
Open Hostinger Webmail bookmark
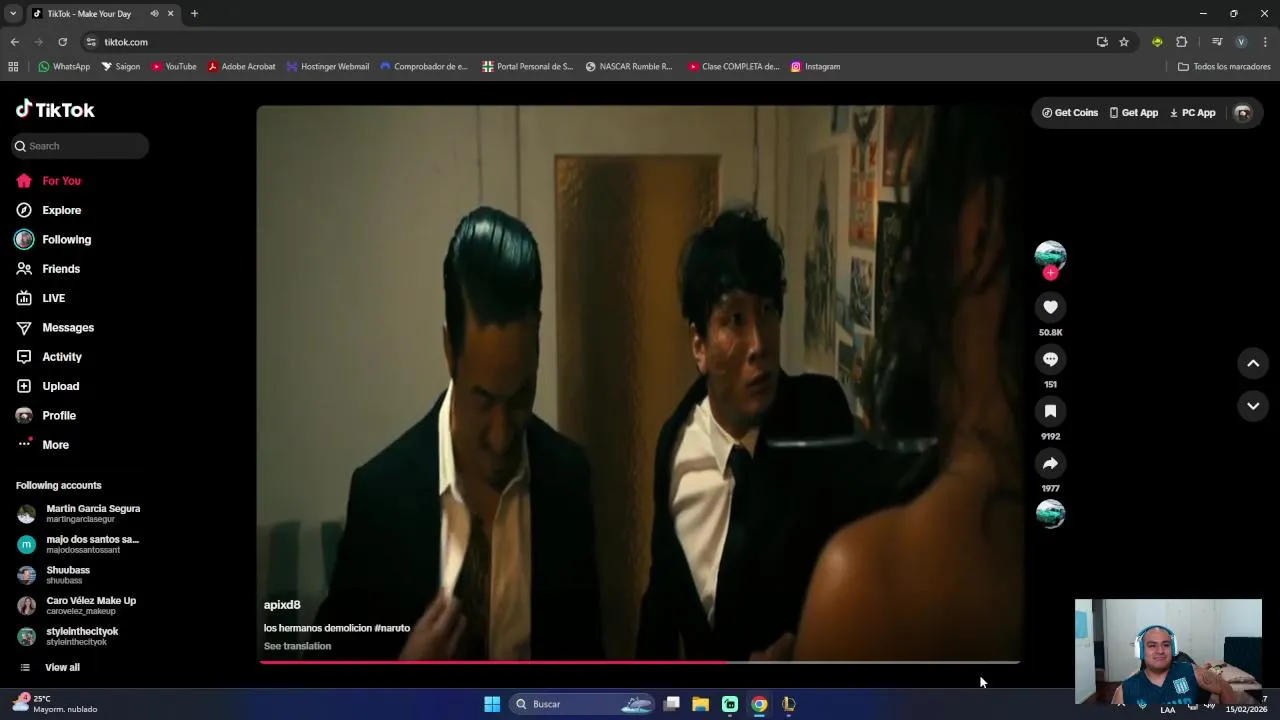[328, 67]
